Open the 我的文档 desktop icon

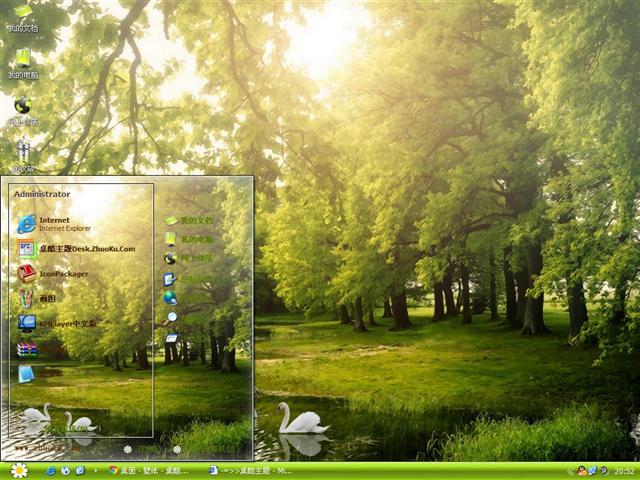point(23,17)
